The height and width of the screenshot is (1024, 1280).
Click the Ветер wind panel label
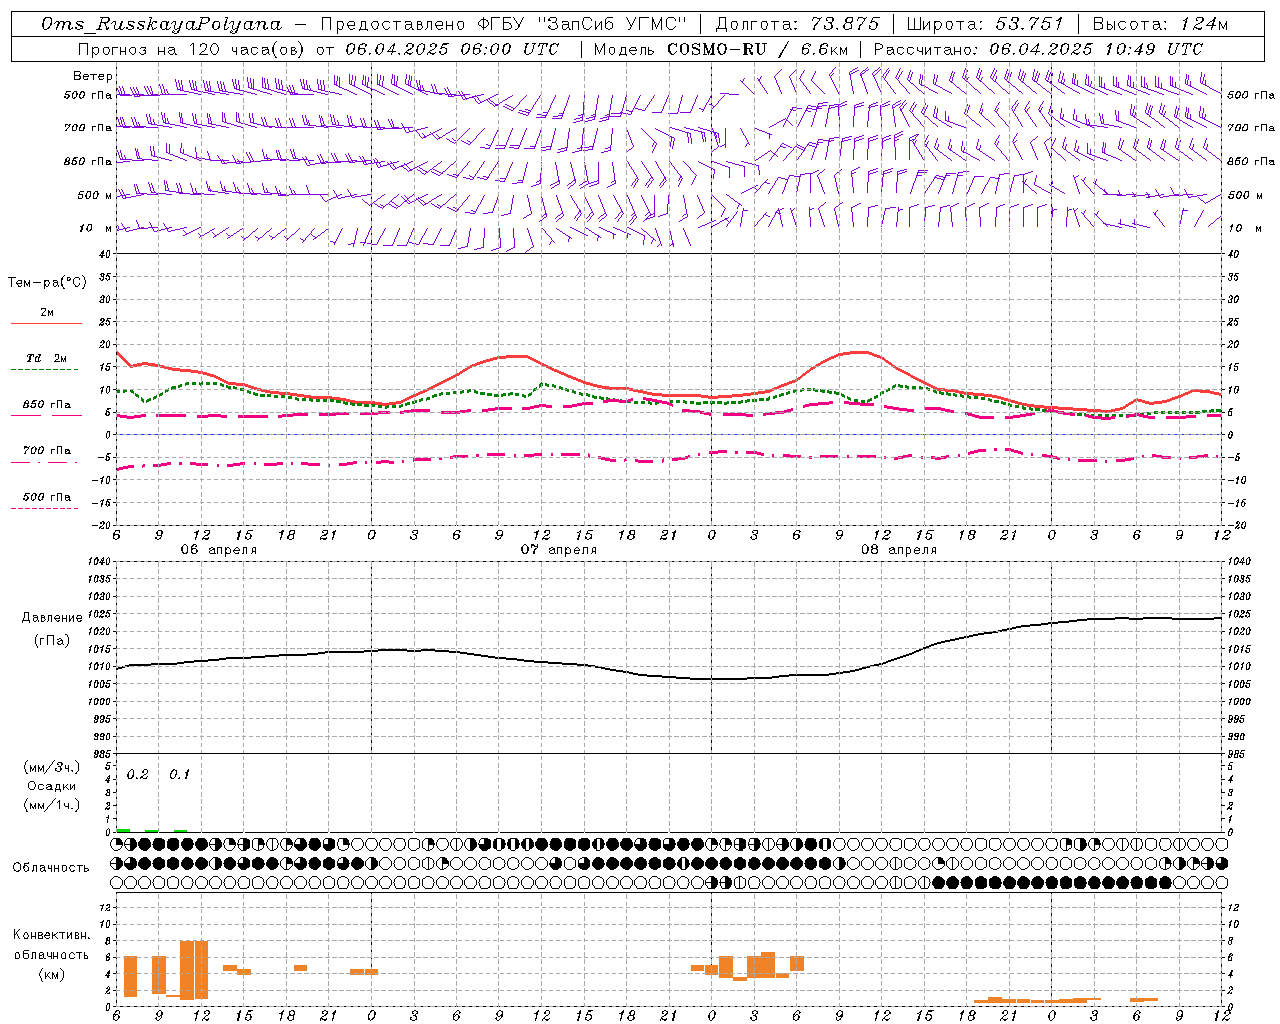pos(92,76)
